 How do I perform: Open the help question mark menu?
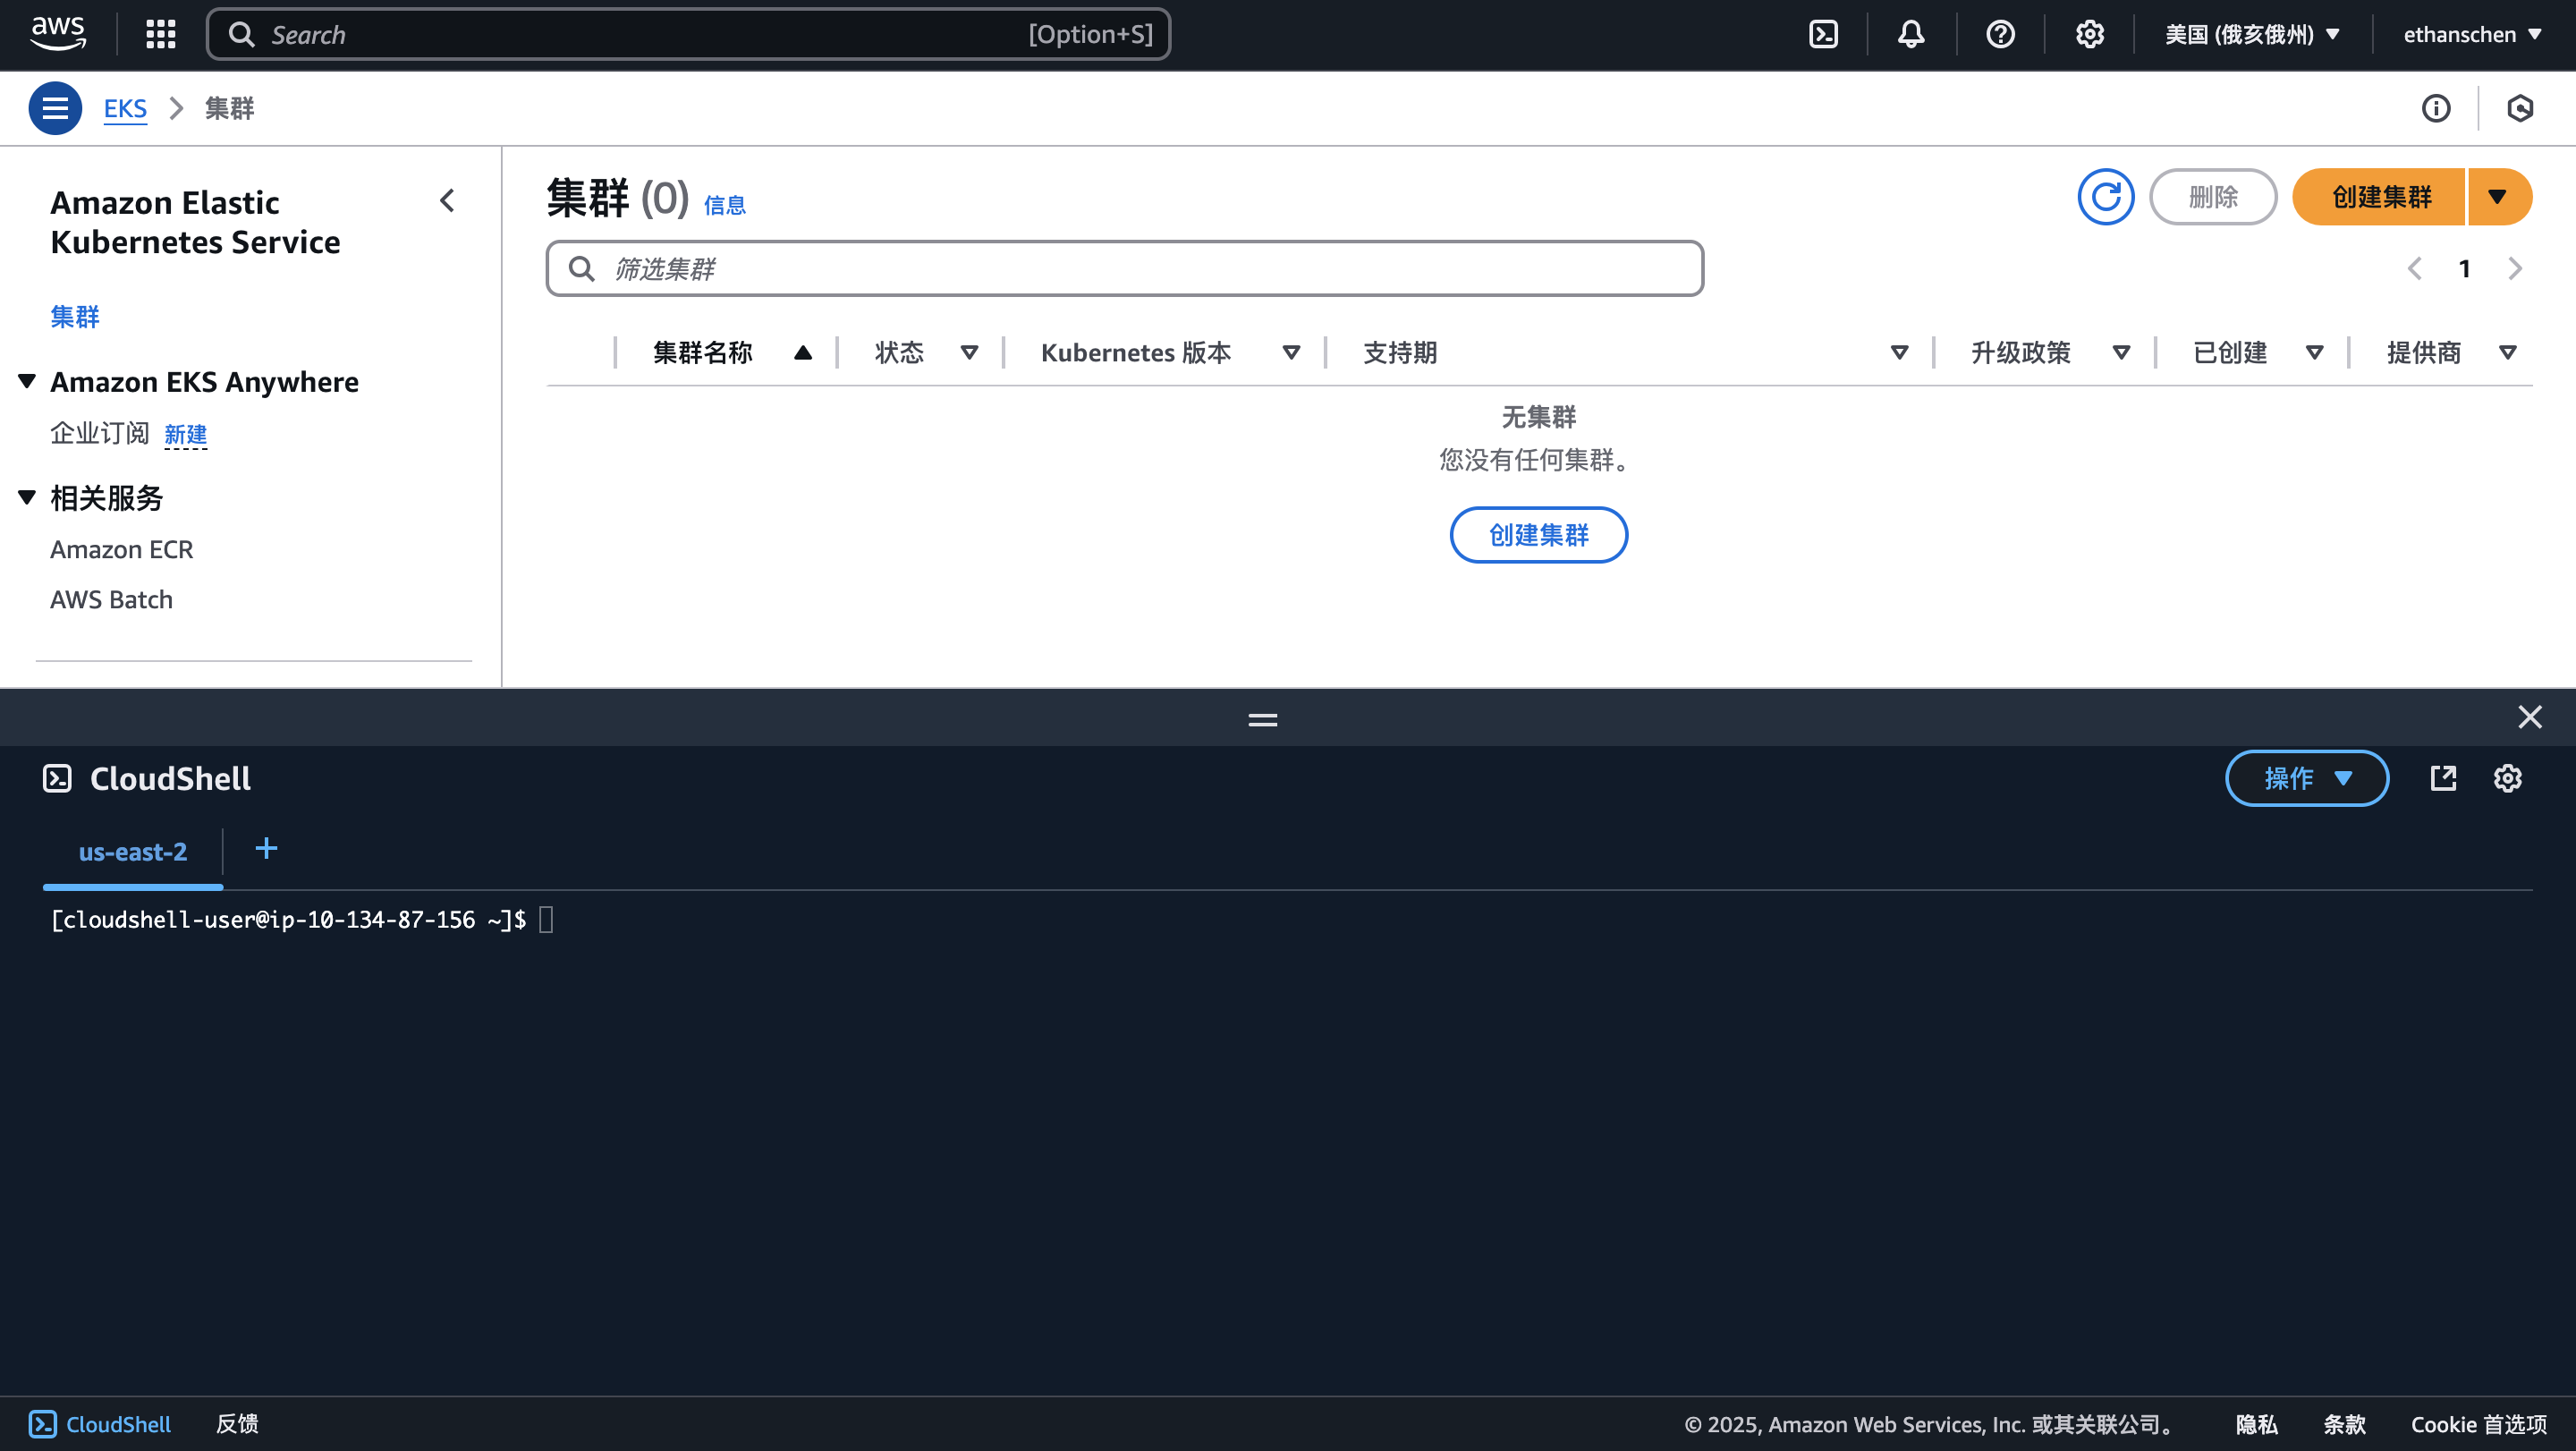pos(2000,34)
